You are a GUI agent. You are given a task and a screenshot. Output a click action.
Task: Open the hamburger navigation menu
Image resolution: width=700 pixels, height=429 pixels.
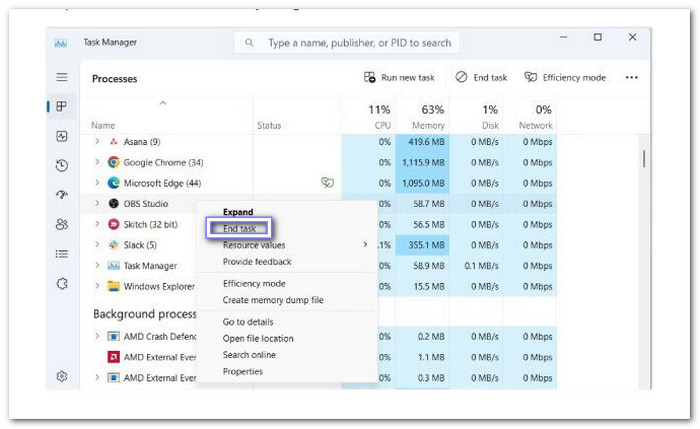click(x=62, y=77)
